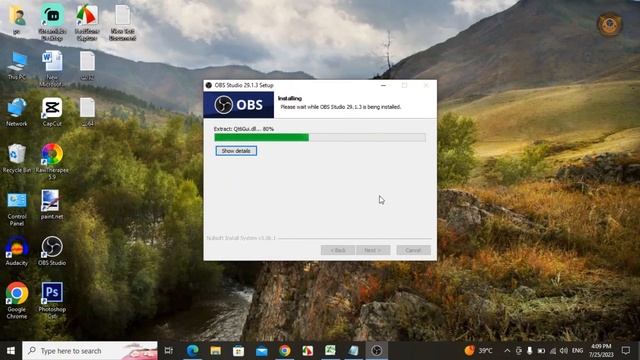Image resolution: width=640 pixels, height=360 pixels.
Task: Click the greyed-out Back button in the installer
Action: point(338,250)
